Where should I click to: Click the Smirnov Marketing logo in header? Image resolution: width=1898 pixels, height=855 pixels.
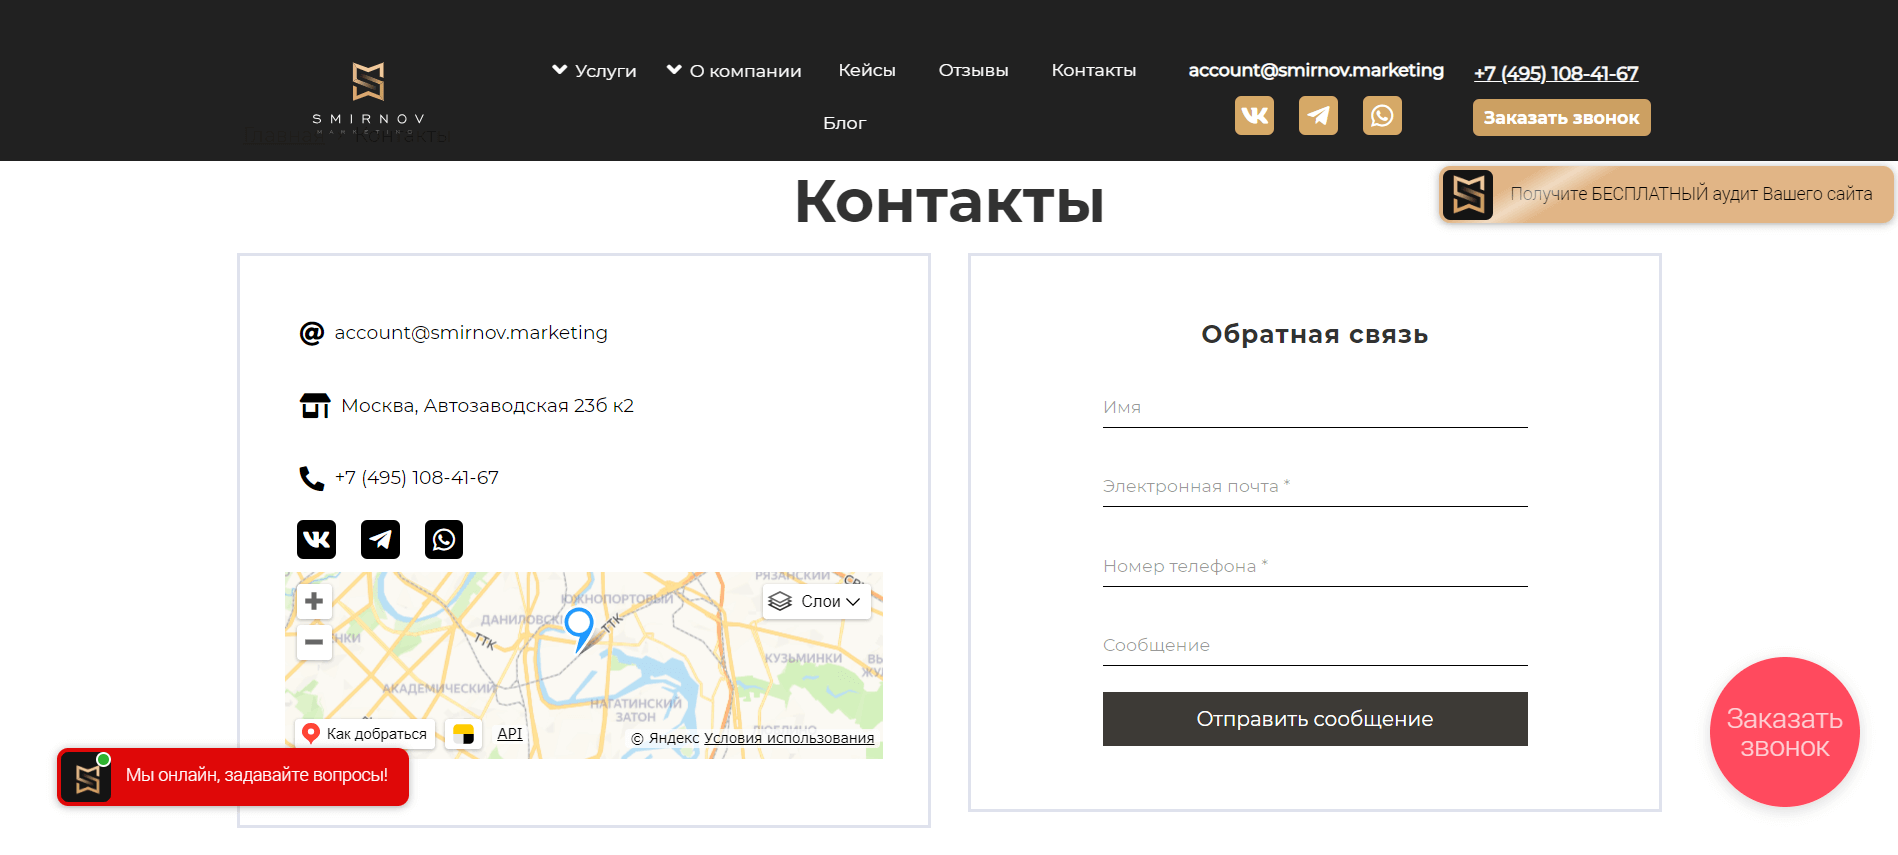tap(368, 97)
